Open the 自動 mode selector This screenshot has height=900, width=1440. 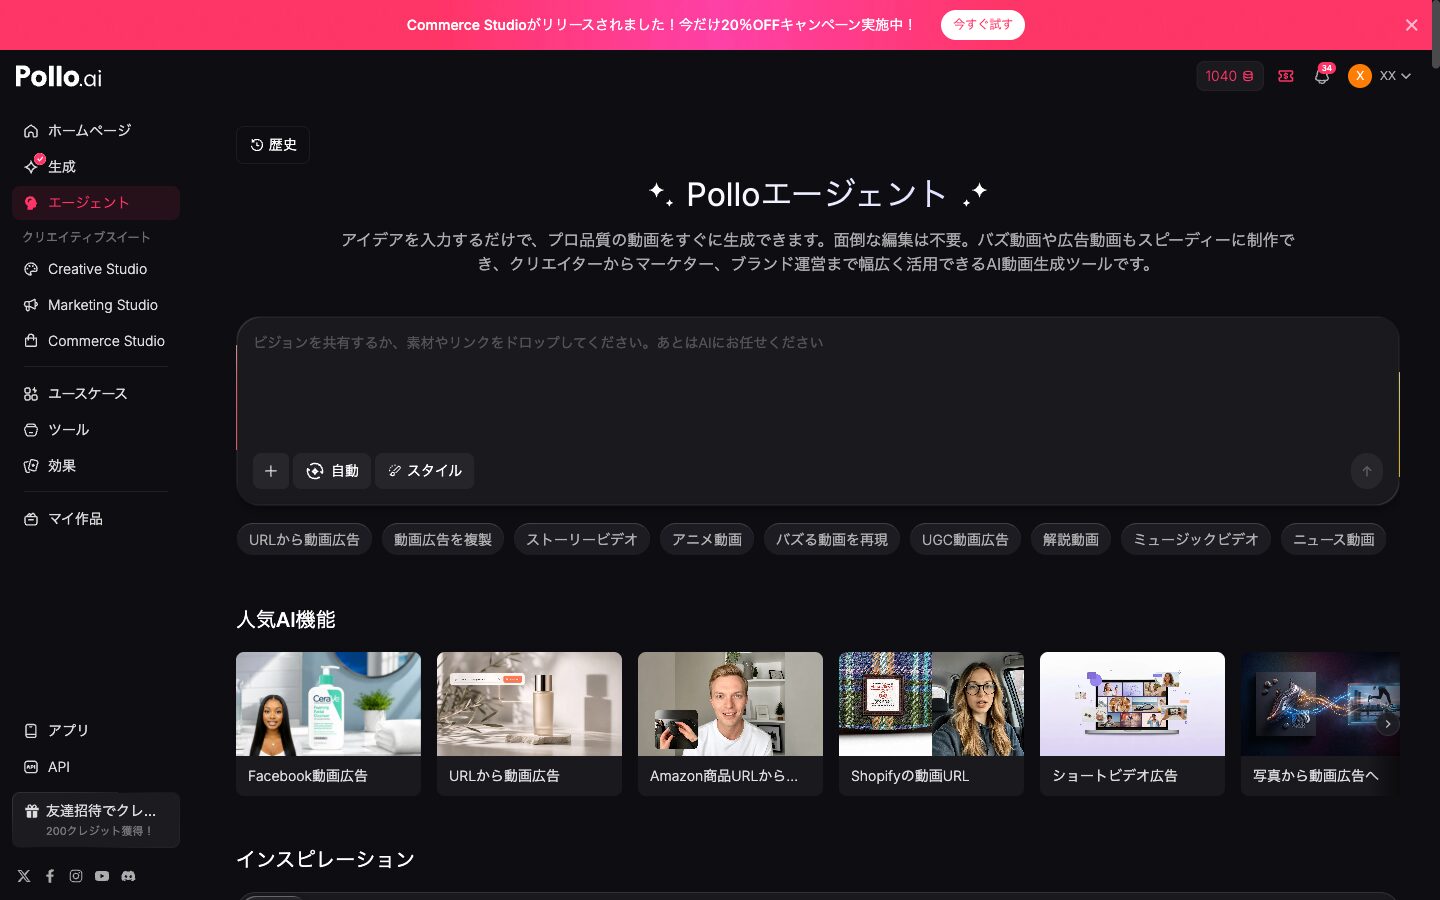(332, 471)
